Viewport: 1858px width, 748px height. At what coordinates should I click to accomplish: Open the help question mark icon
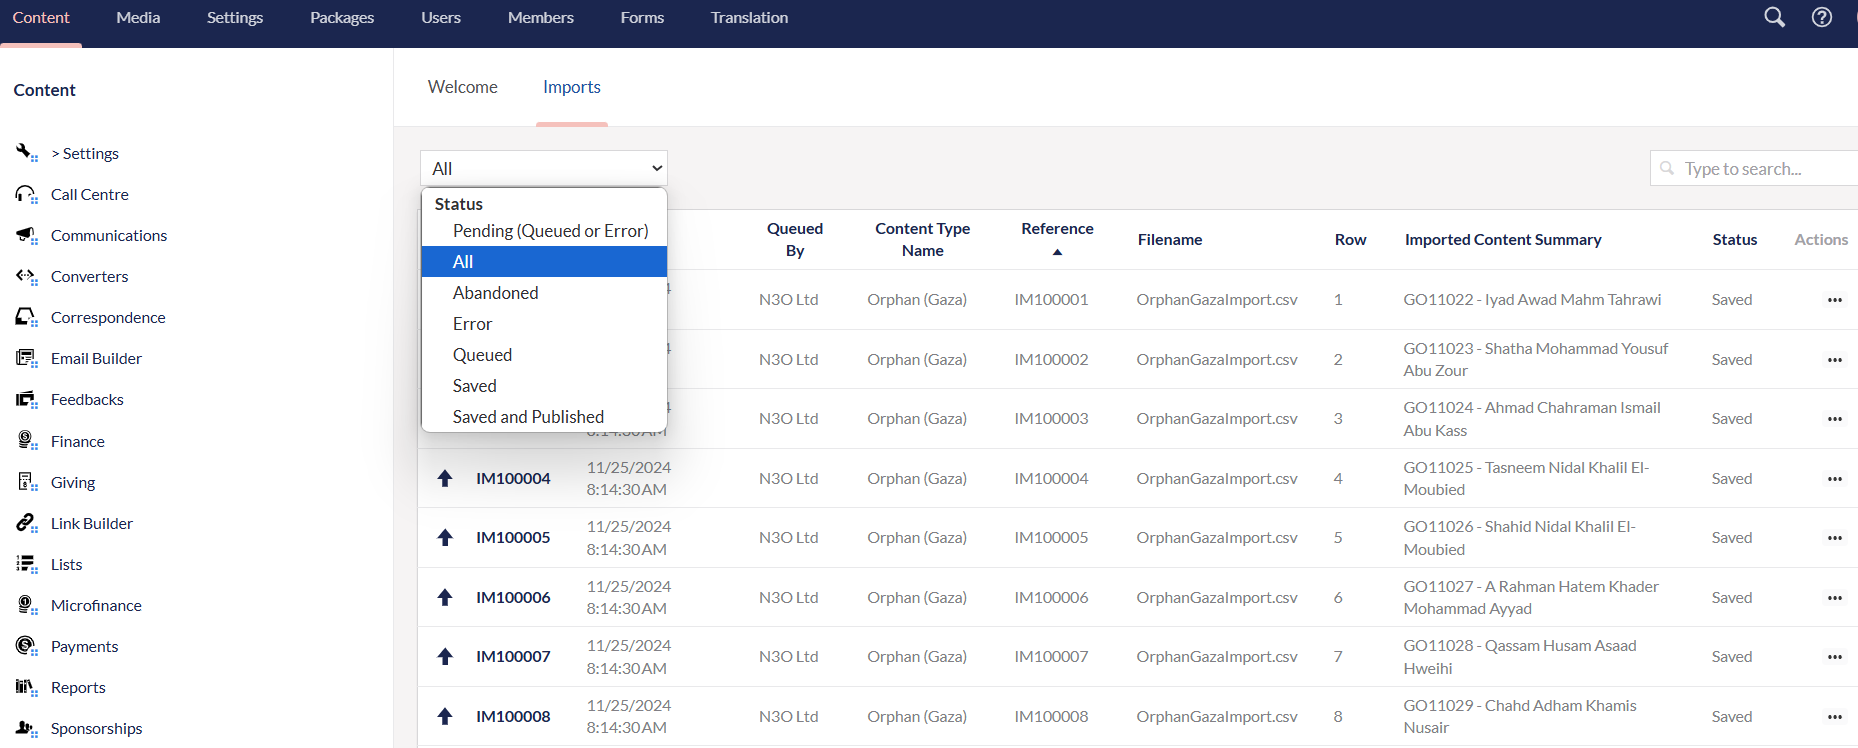pos(1822,17)
